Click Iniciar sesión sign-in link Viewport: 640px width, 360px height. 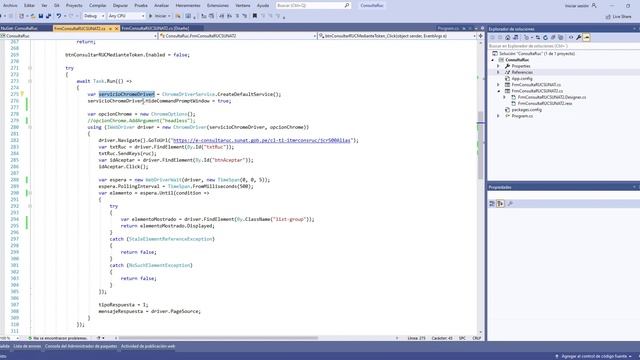tap(577, 6)
